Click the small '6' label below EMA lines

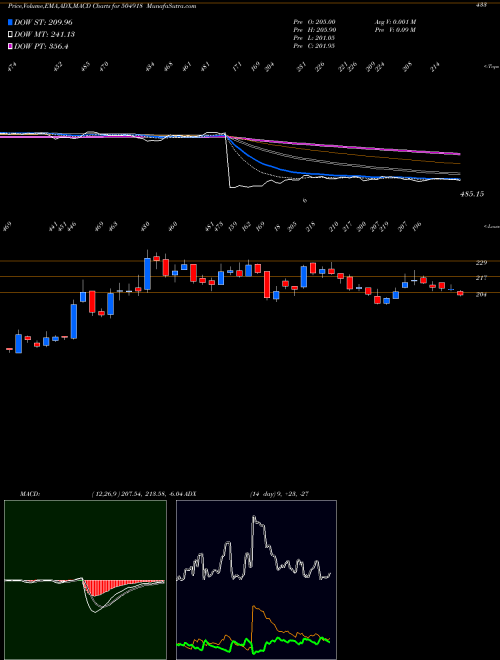click(x=305, y=201)
